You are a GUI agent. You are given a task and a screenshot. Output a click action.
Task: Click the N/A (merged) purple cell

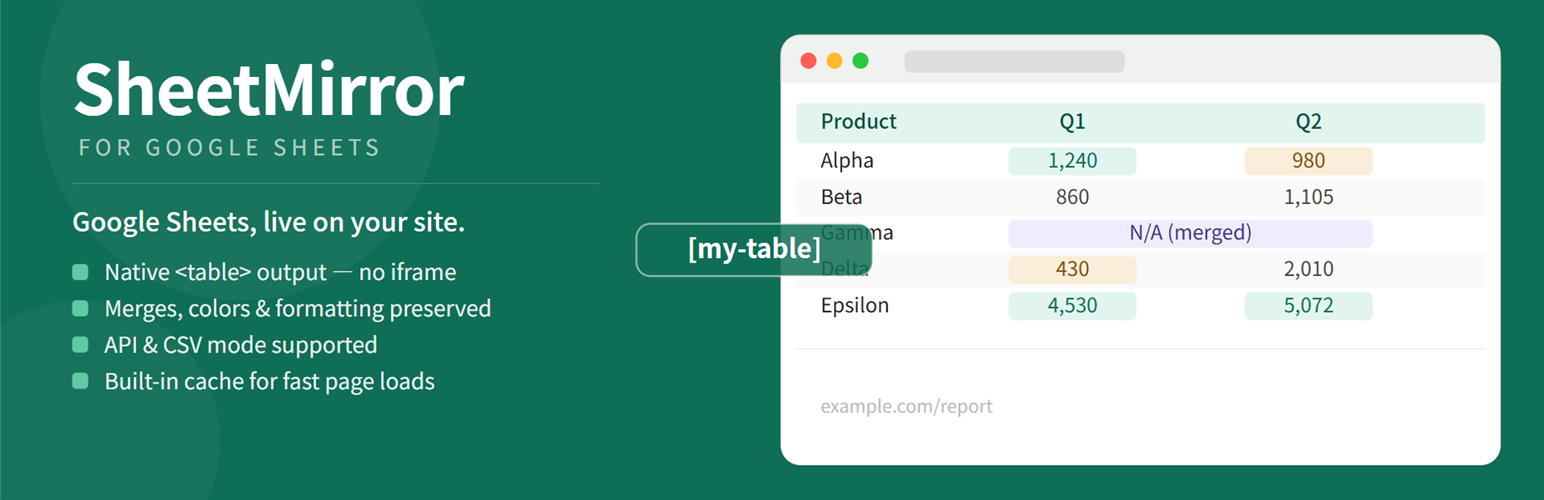click(x=1190, y=233)
